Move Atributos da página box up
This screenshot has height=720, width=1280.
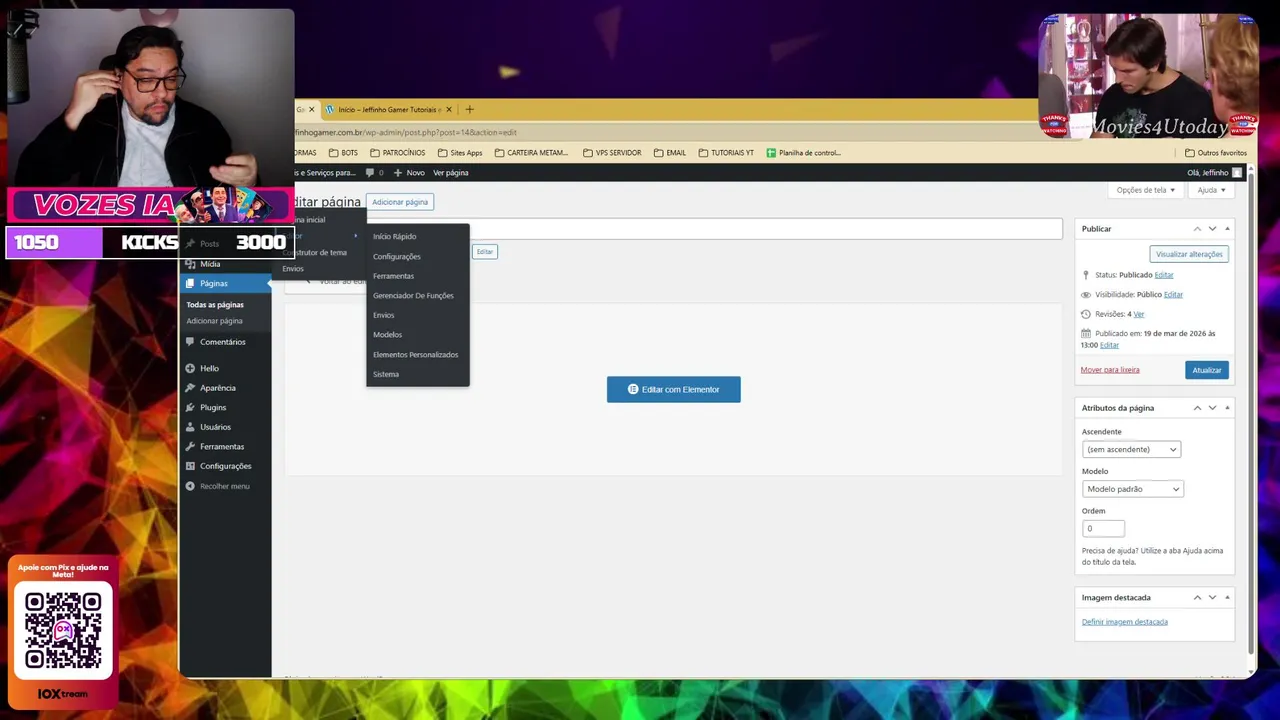click(x=1197, y=408)
